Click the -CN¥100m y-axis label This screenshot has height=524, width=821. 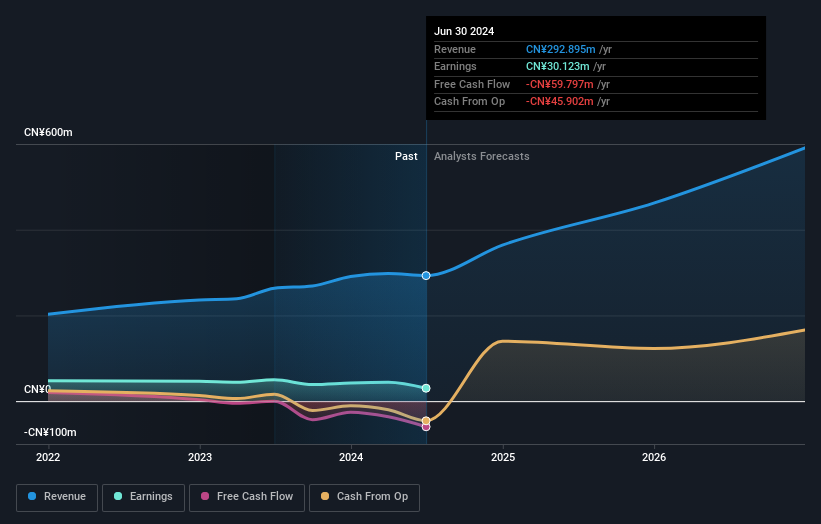[x=50, y=432]
